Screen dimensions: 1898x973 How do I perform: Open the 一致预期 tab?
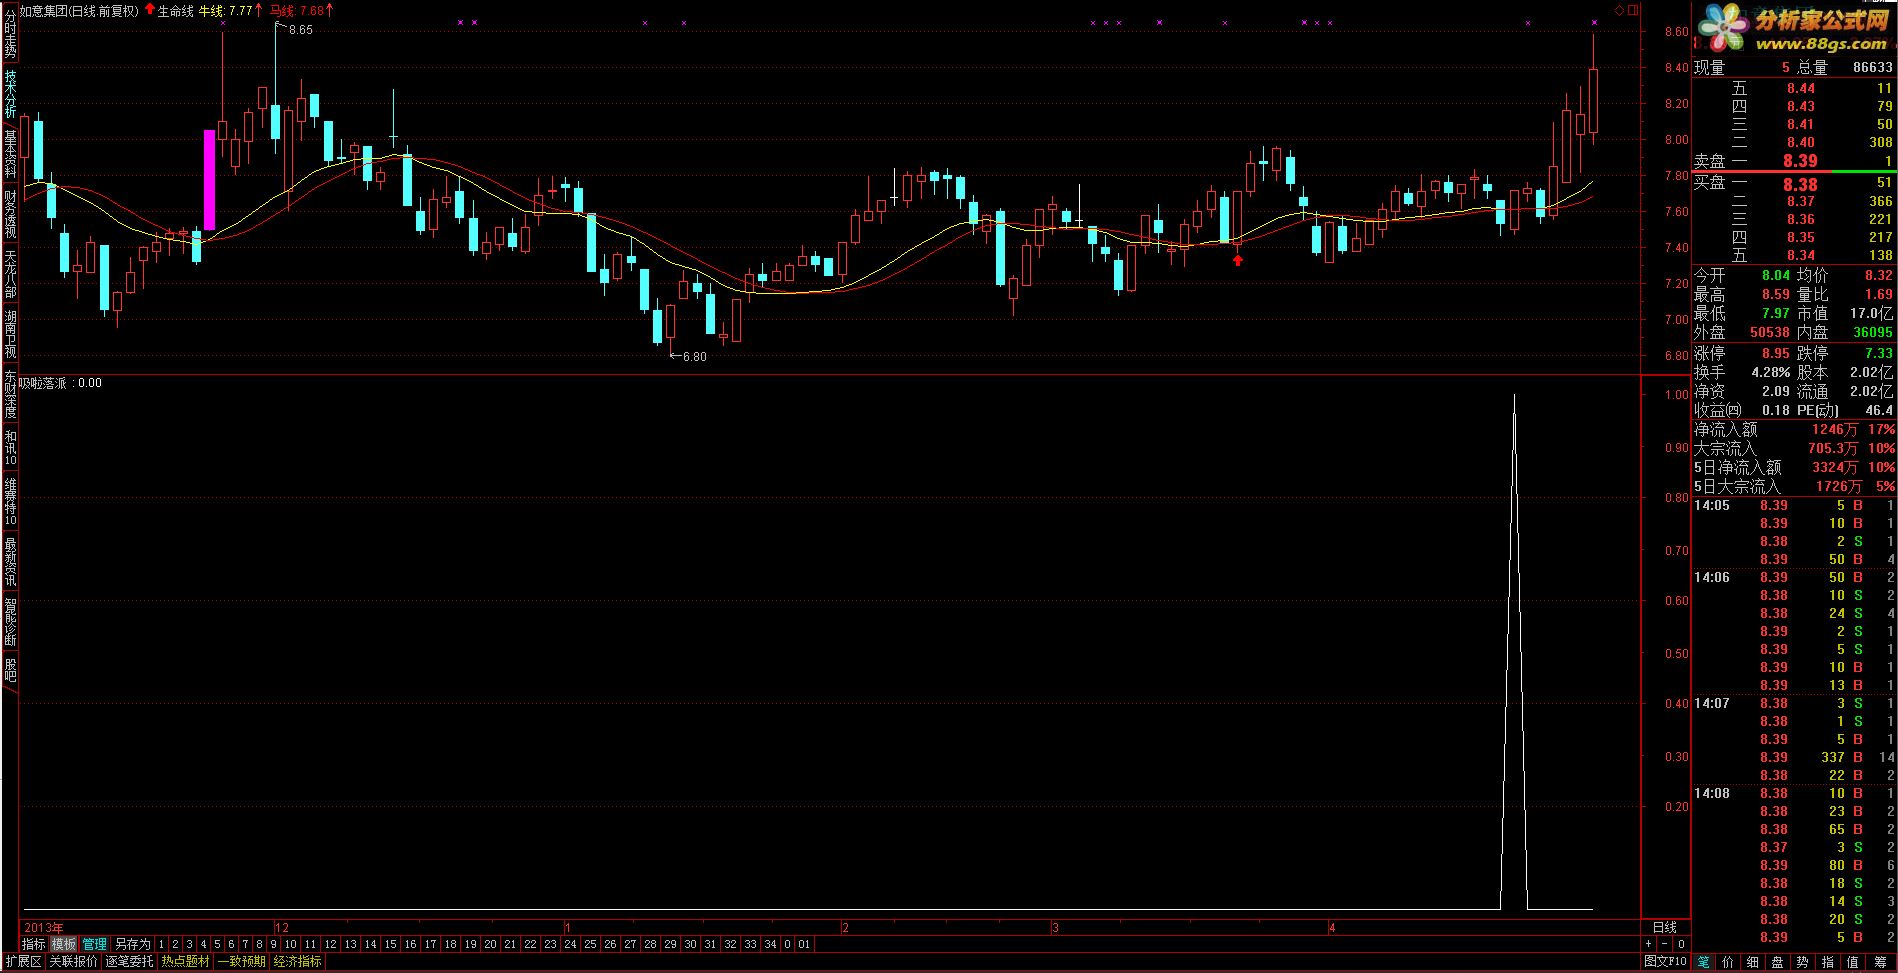pos(242,962)
